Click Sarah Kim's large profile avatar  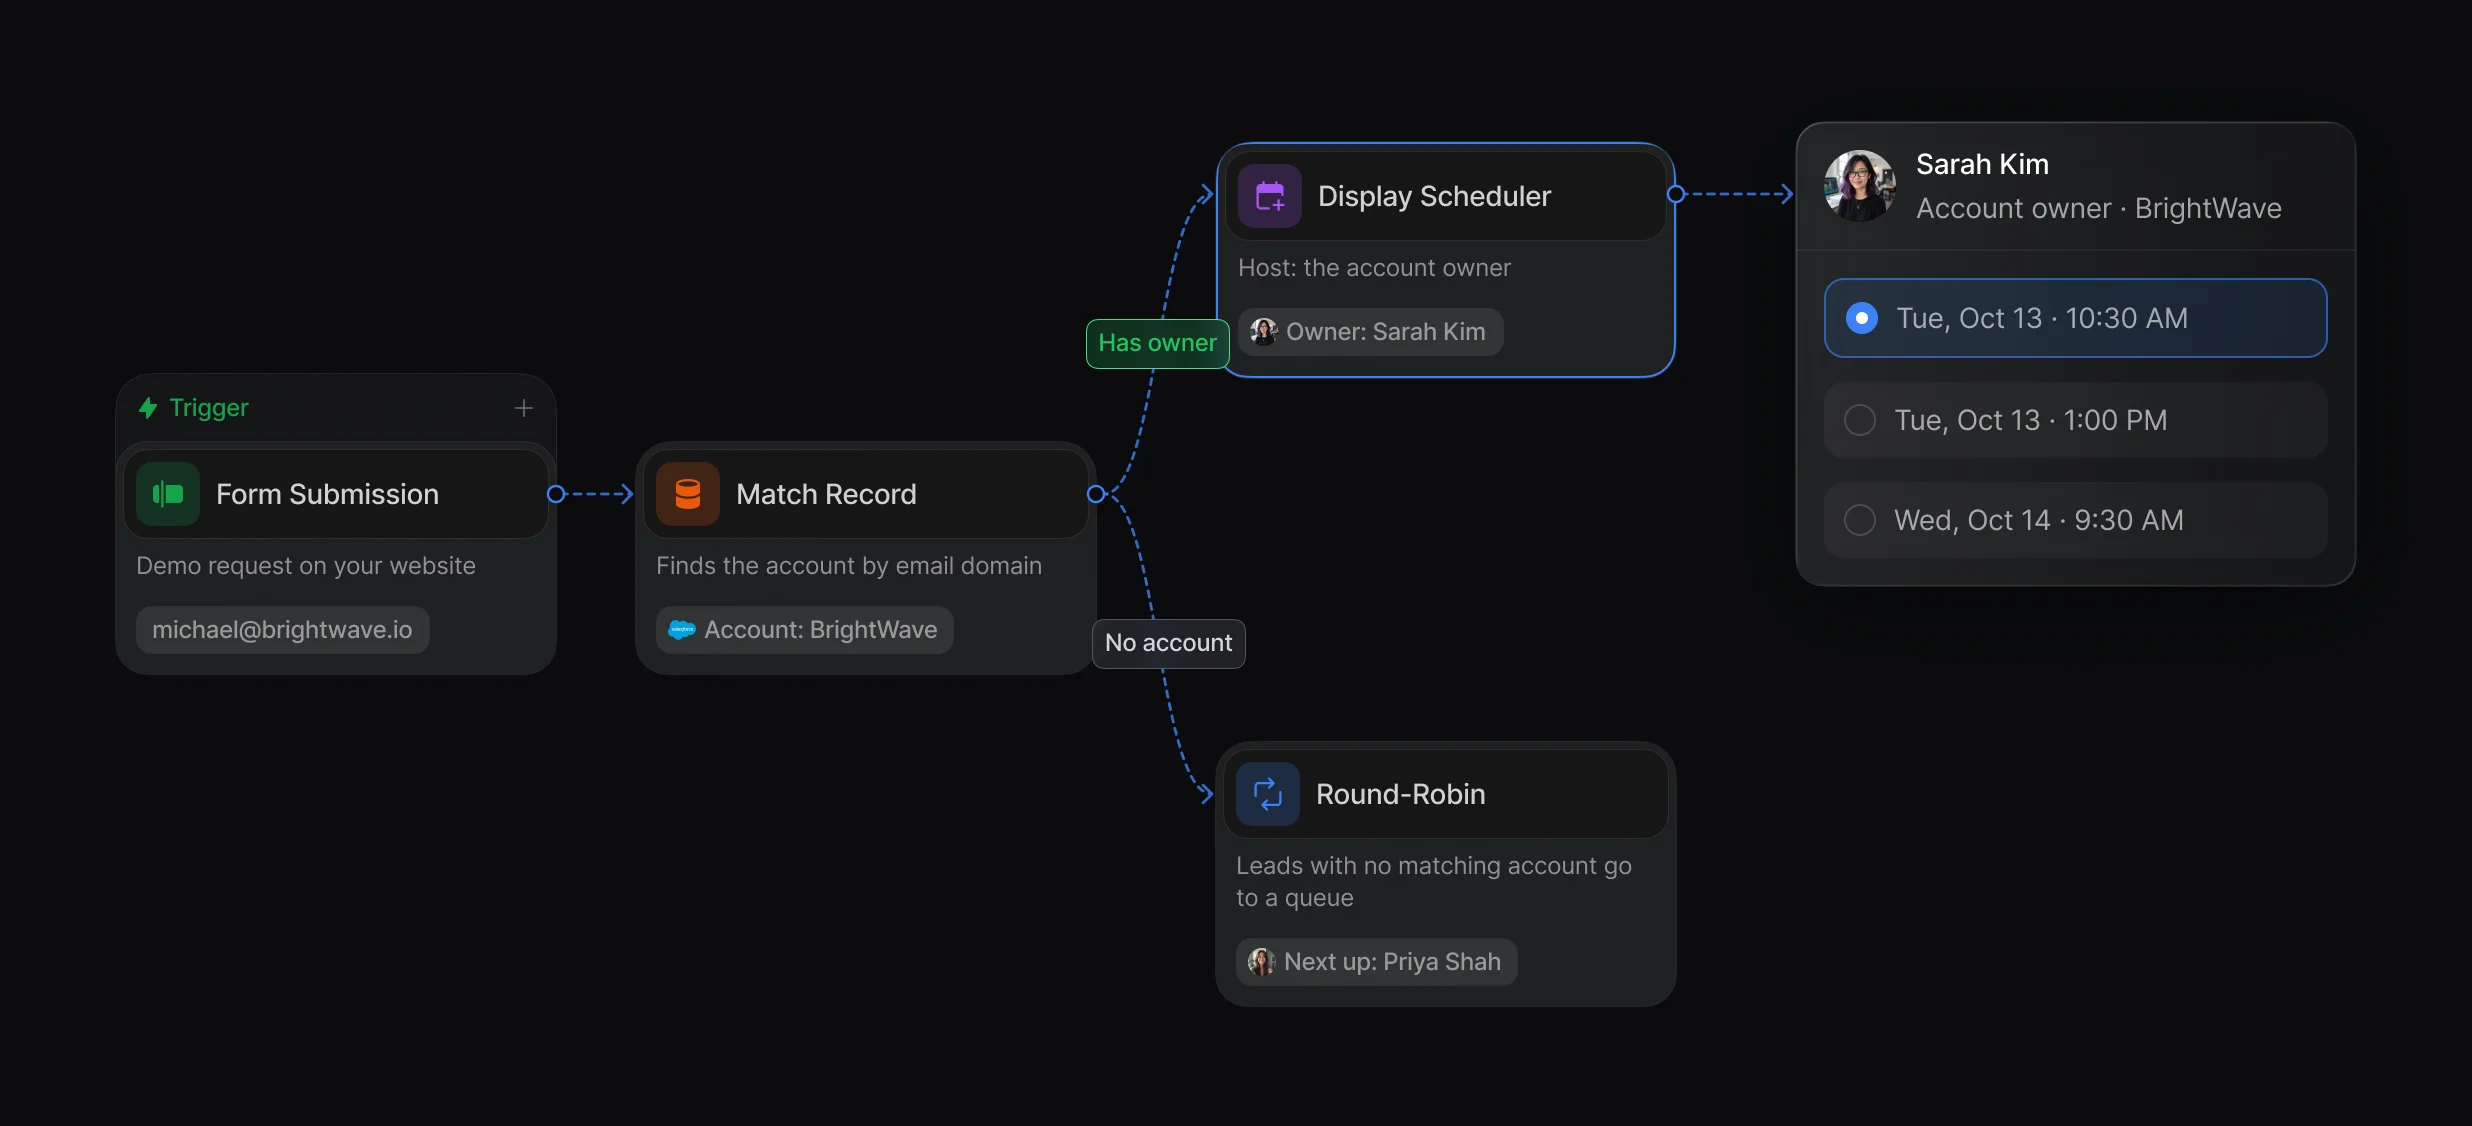[x=1860, y=186]
